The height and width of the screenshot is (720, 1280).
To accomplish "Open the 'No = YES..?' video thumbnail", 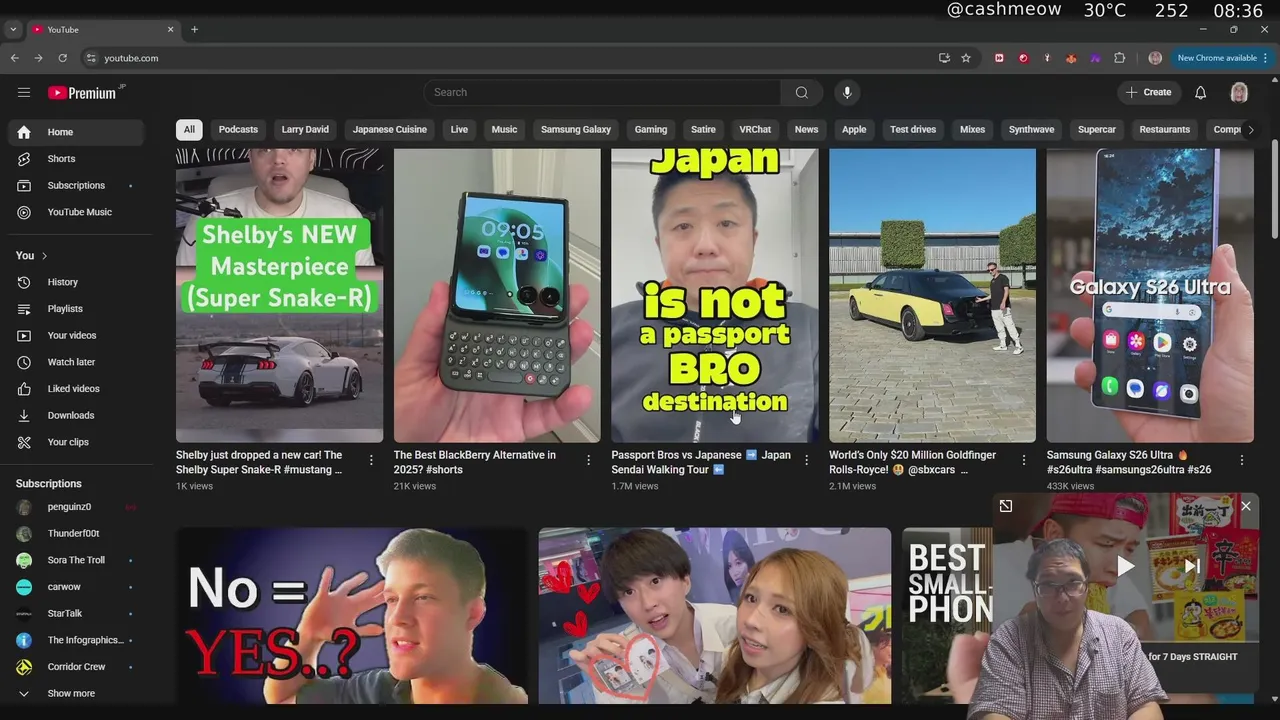I will click(353, 616).
